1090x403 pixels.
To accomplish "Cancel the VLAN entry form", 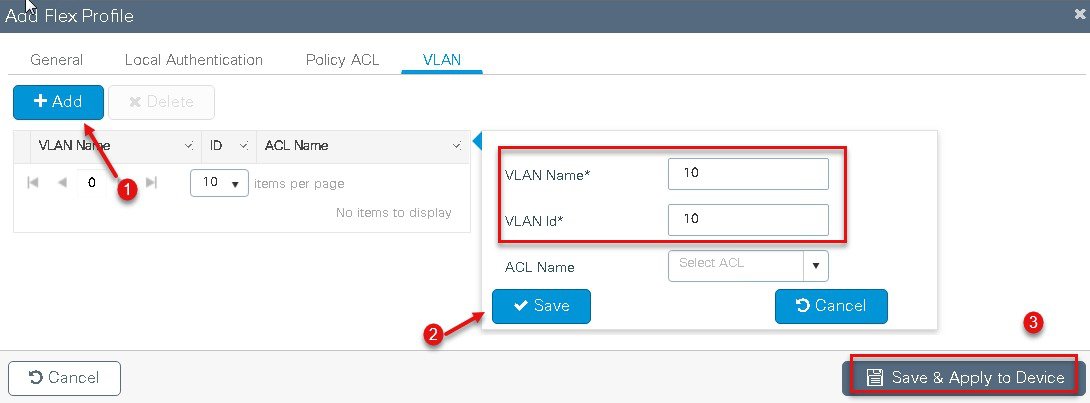I will coord(831,306).
